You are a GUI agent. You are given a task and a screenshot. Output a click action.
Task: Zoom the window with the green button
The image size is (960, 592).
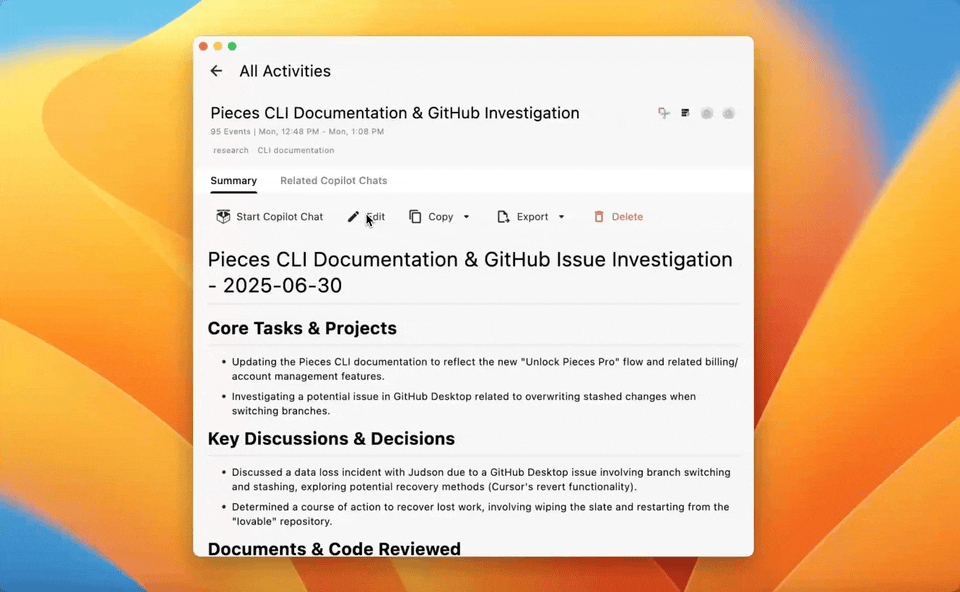coord(232,47)
